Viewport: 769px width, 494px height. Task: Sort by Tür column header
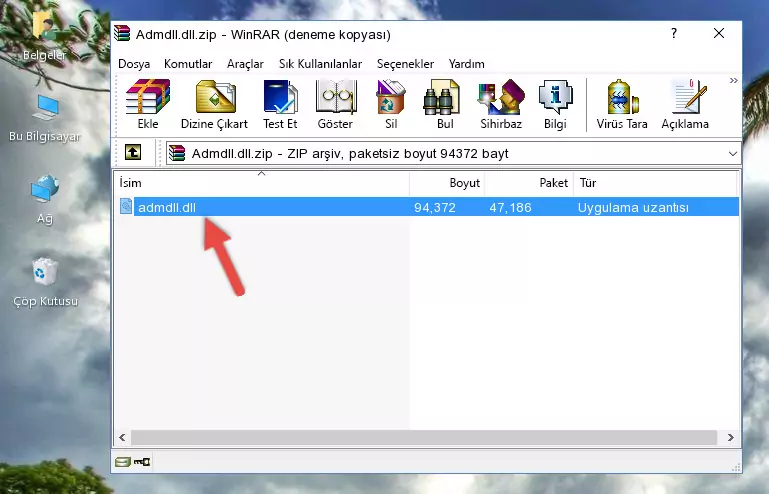655,182
